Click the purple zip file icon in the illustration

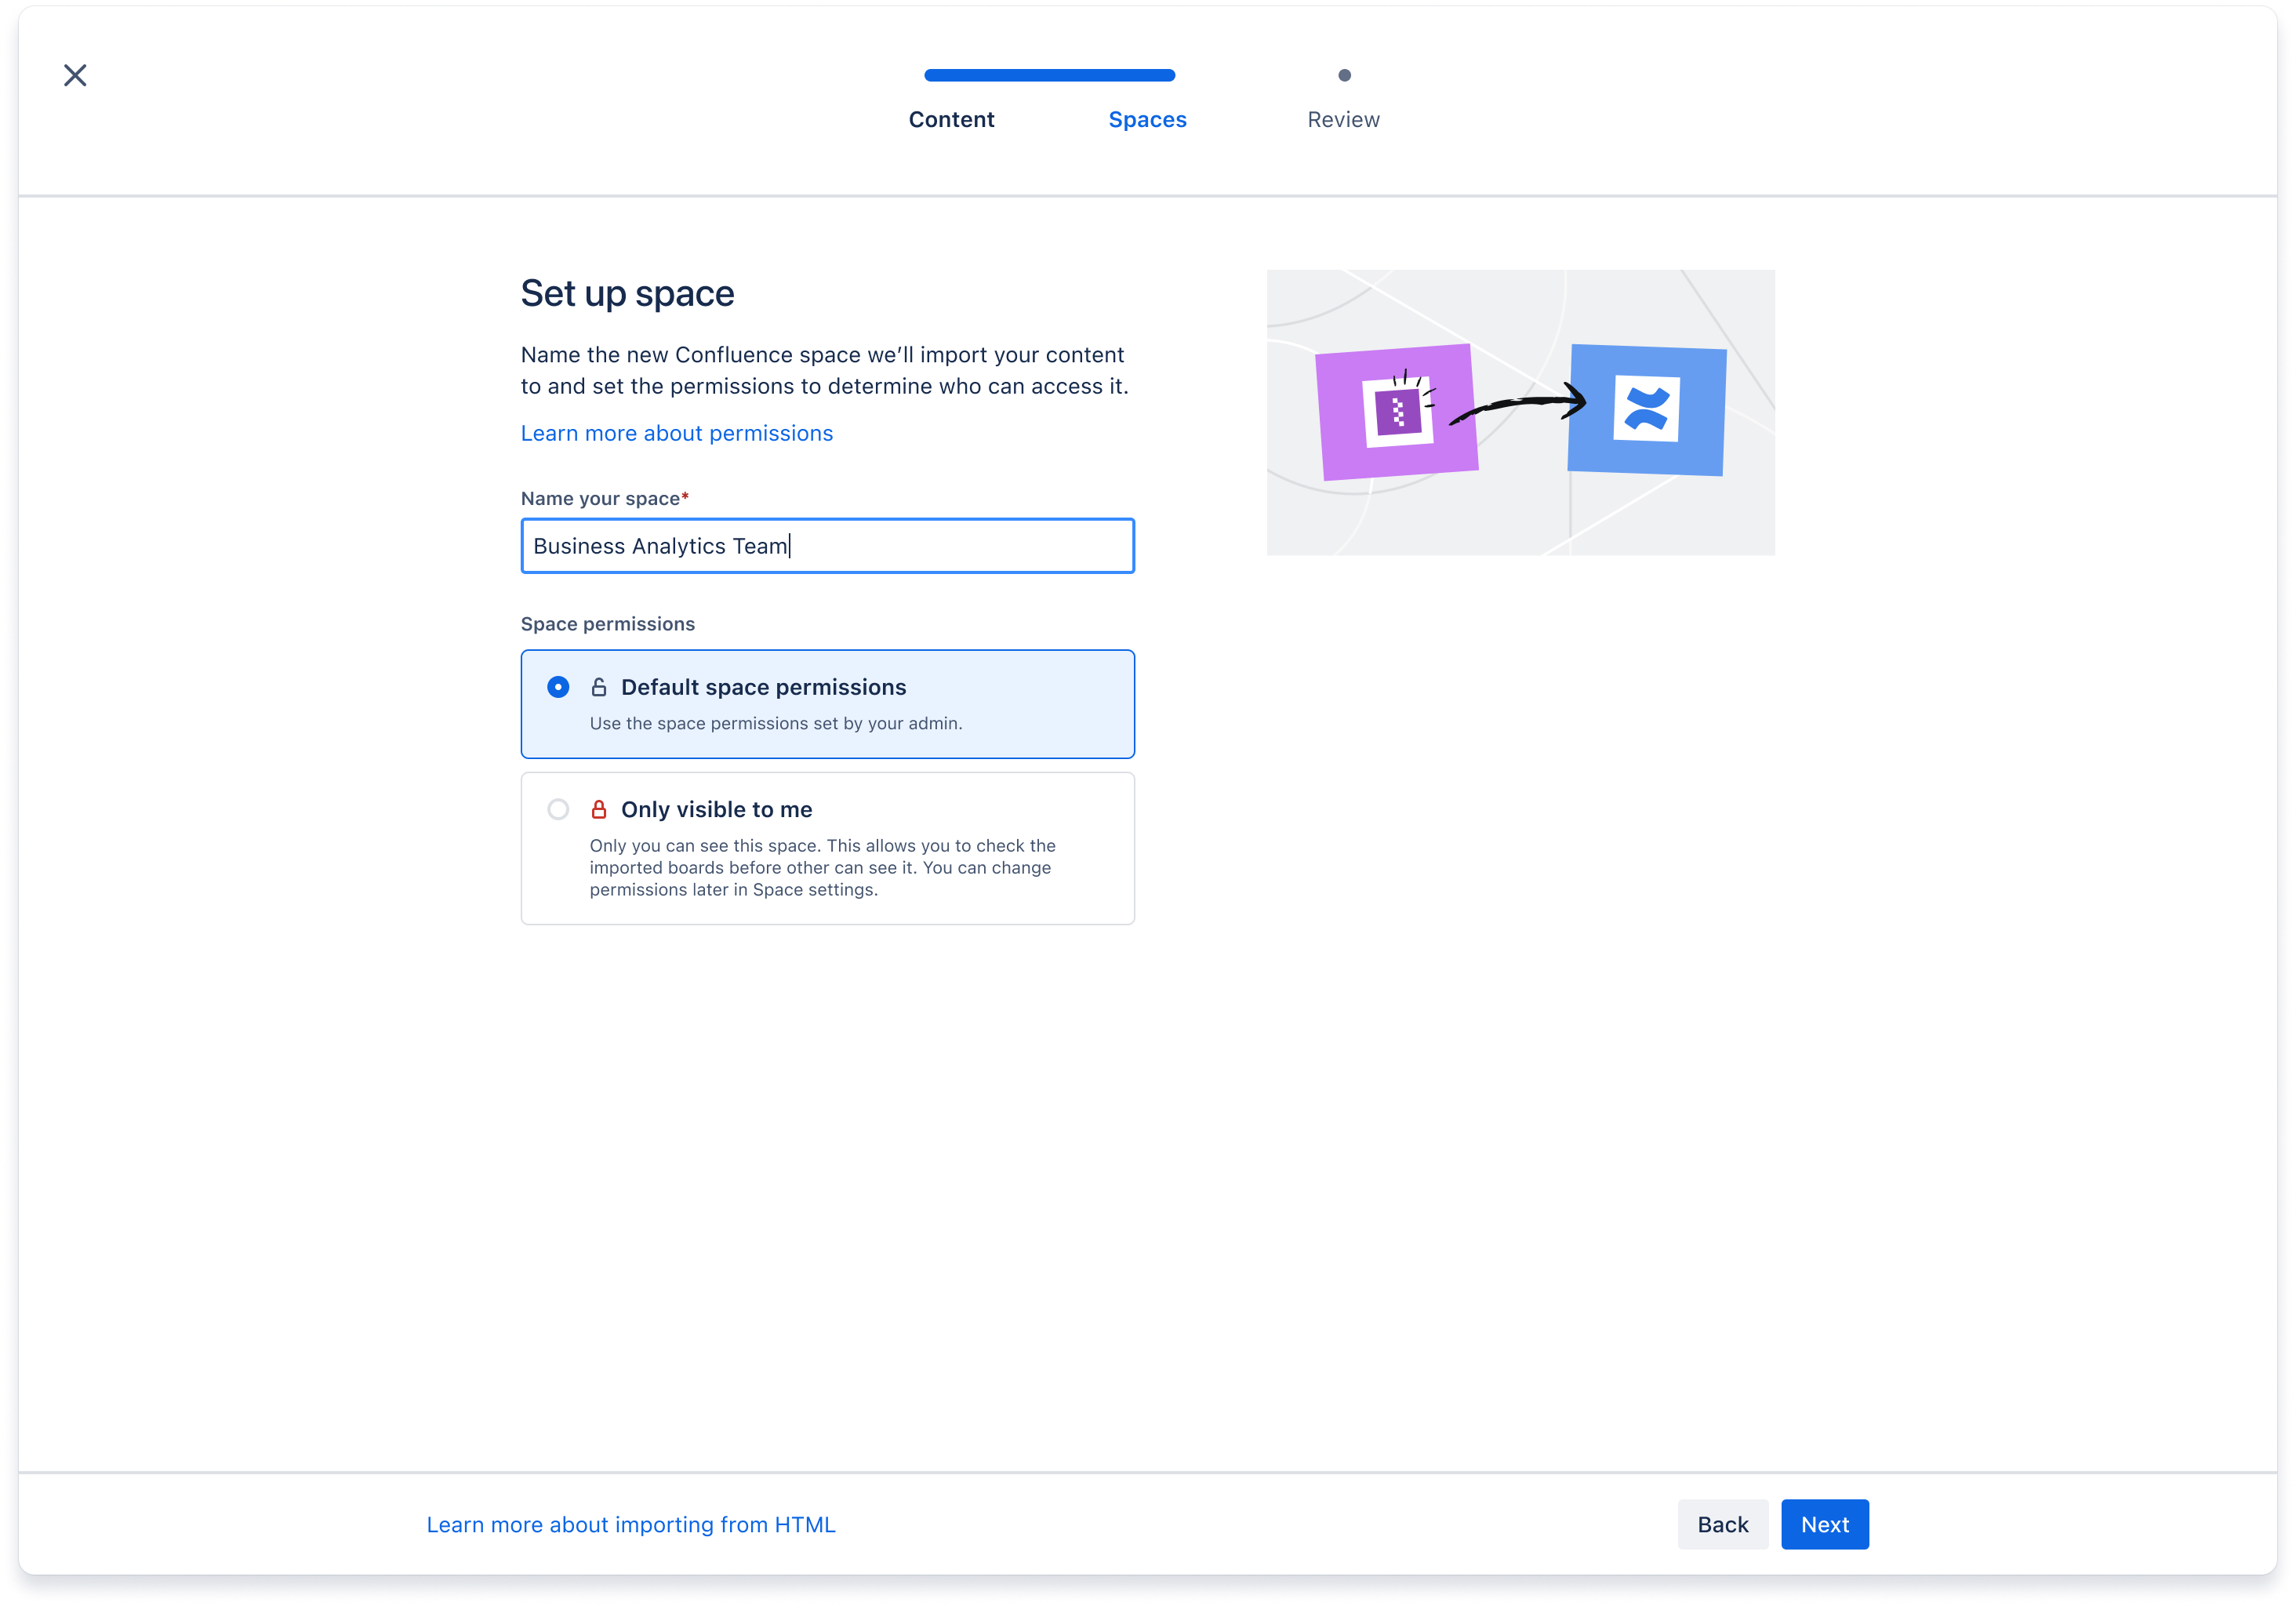point(1397,411)
